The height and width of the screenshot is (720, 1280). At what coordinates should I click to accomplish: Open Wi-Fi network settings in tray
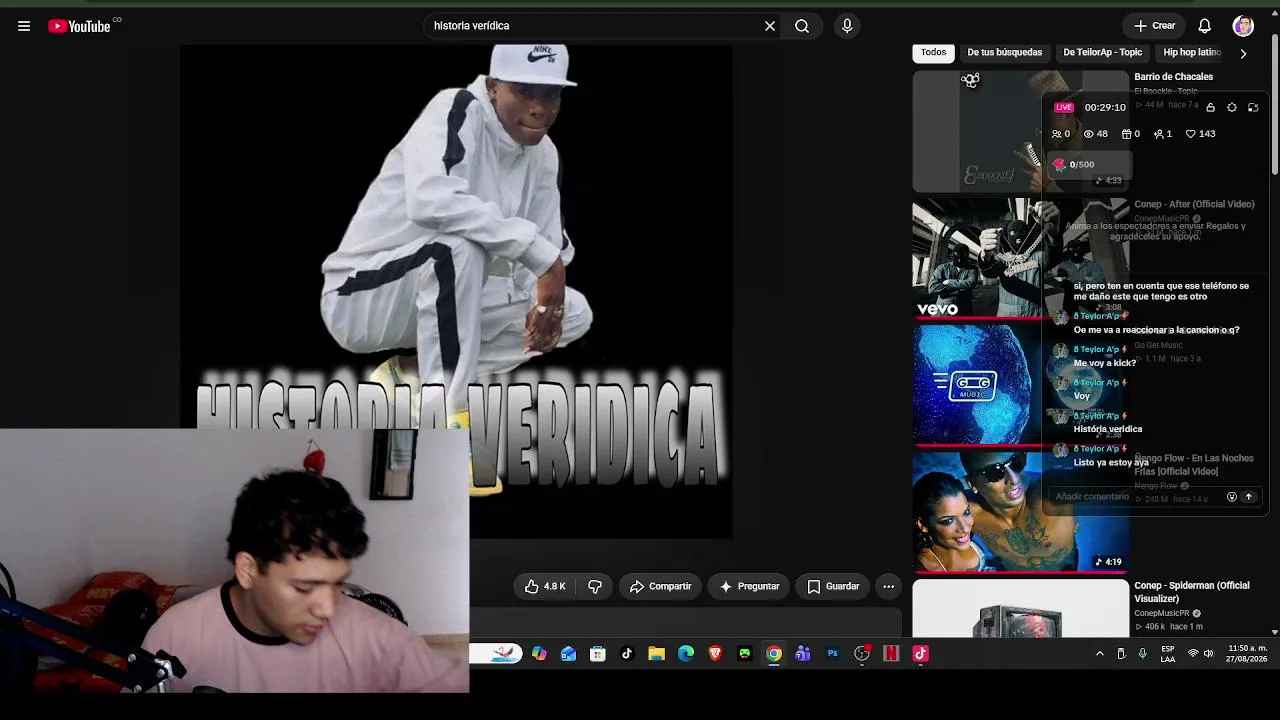pyautogui.click(x=1193, y=654)
